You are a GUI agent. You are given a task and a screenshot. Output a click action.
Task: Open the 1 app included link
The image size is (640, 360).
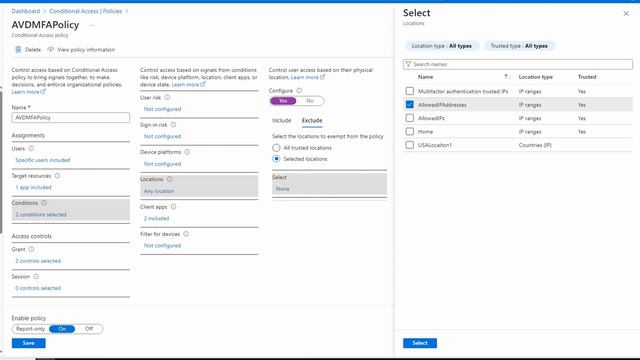pyautogui.click(x=33, y=187)
